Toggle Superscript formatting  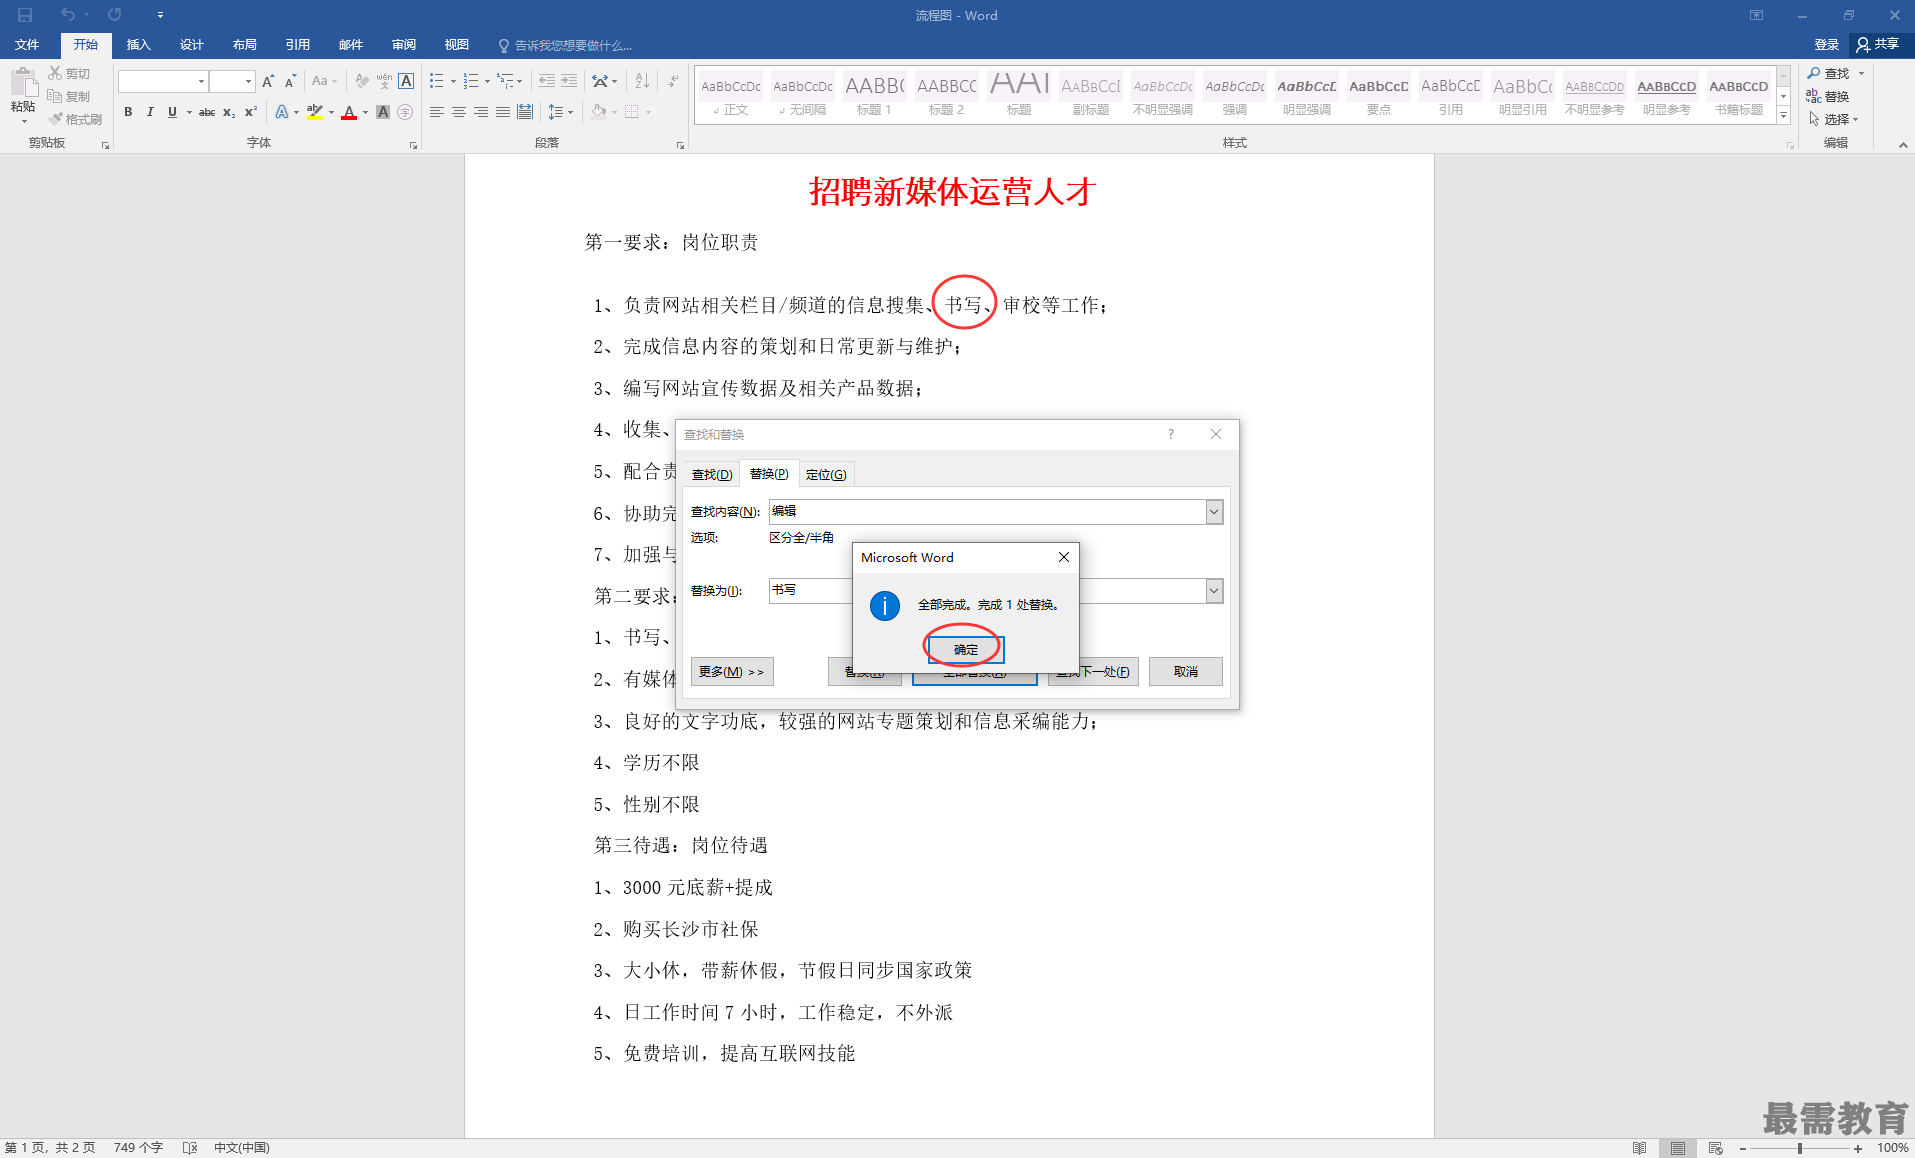click(251, 112)
